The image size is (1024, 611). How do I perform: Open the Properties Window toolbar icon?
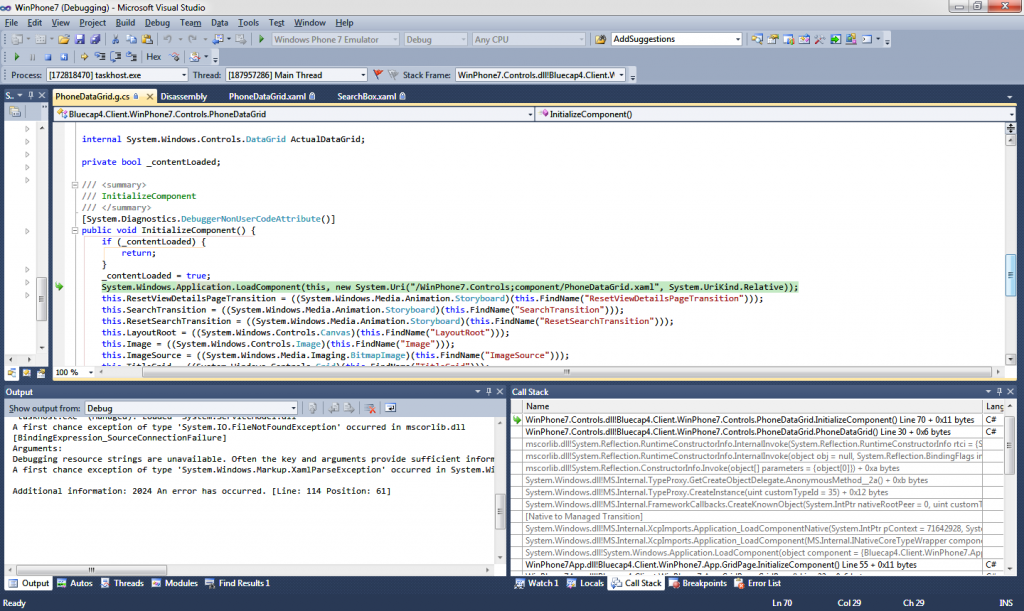pyautogui.click(x=773, y=40)
